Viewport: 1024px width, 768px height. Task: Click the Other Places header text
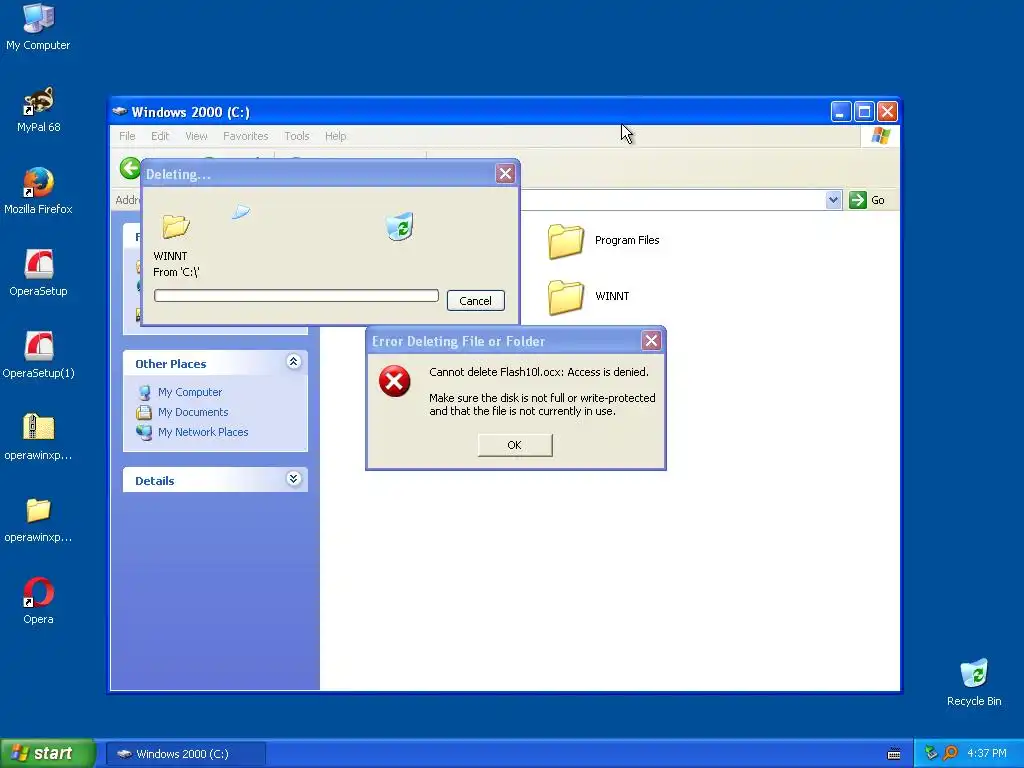coord(170,364)
